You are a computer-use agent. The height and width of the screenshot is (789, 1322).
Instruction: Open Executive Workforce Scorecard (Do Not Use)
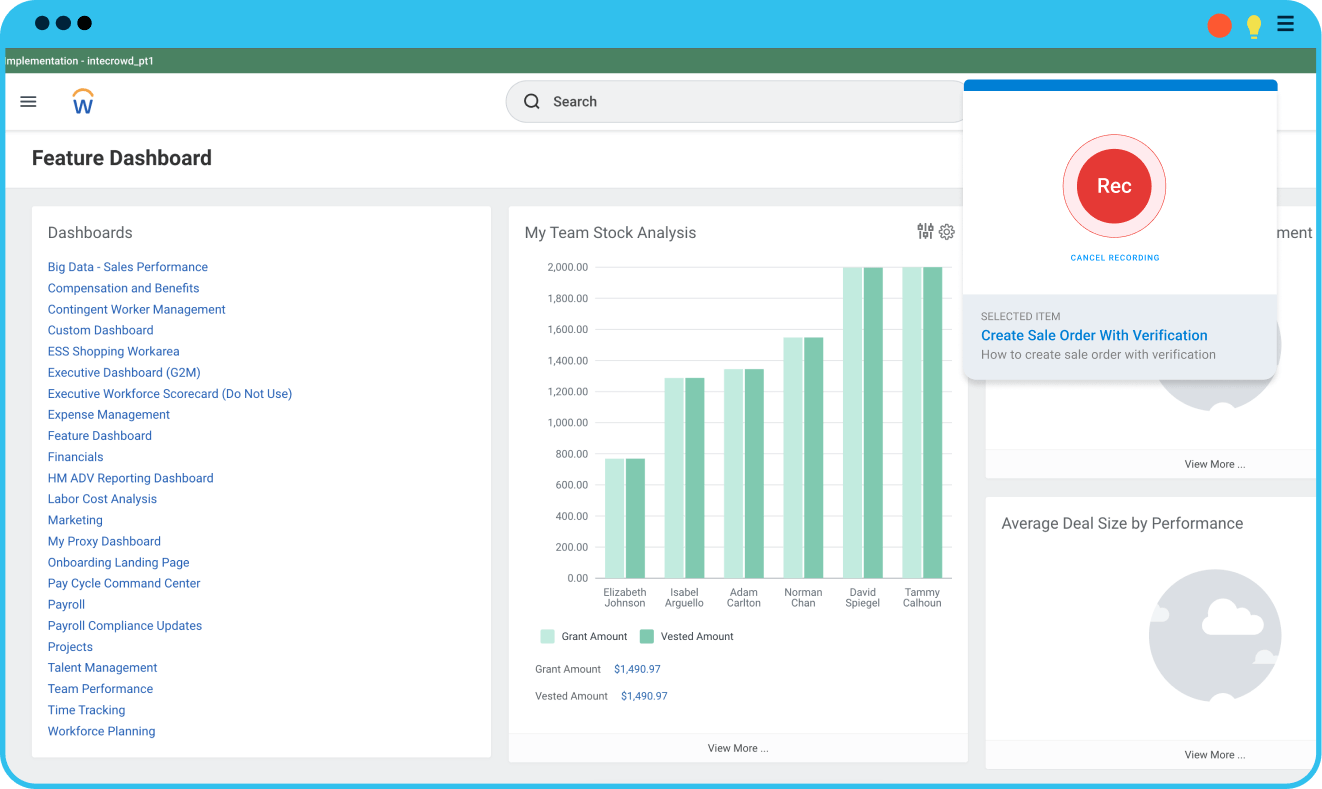170,394
